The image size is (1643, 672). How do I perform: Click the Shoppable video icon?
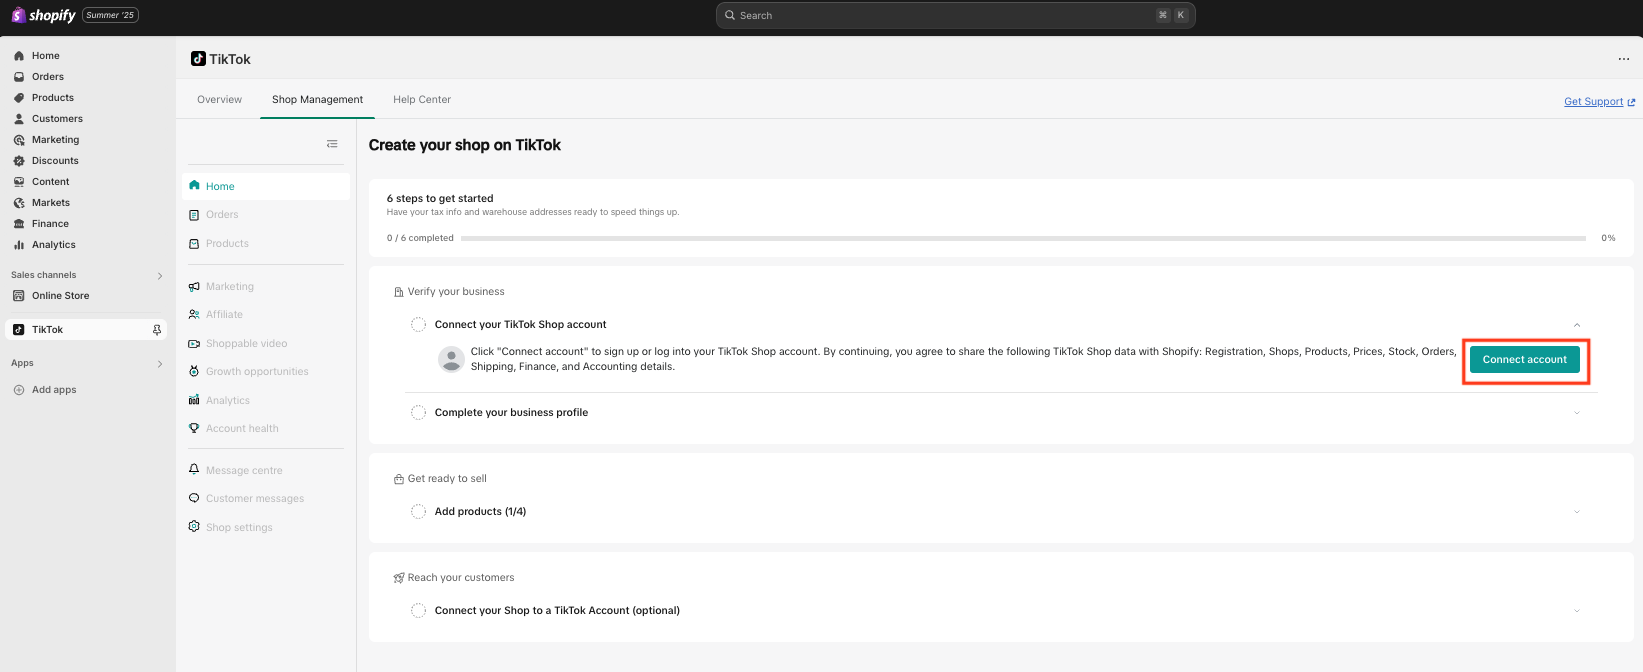click(x=194, y=344)
